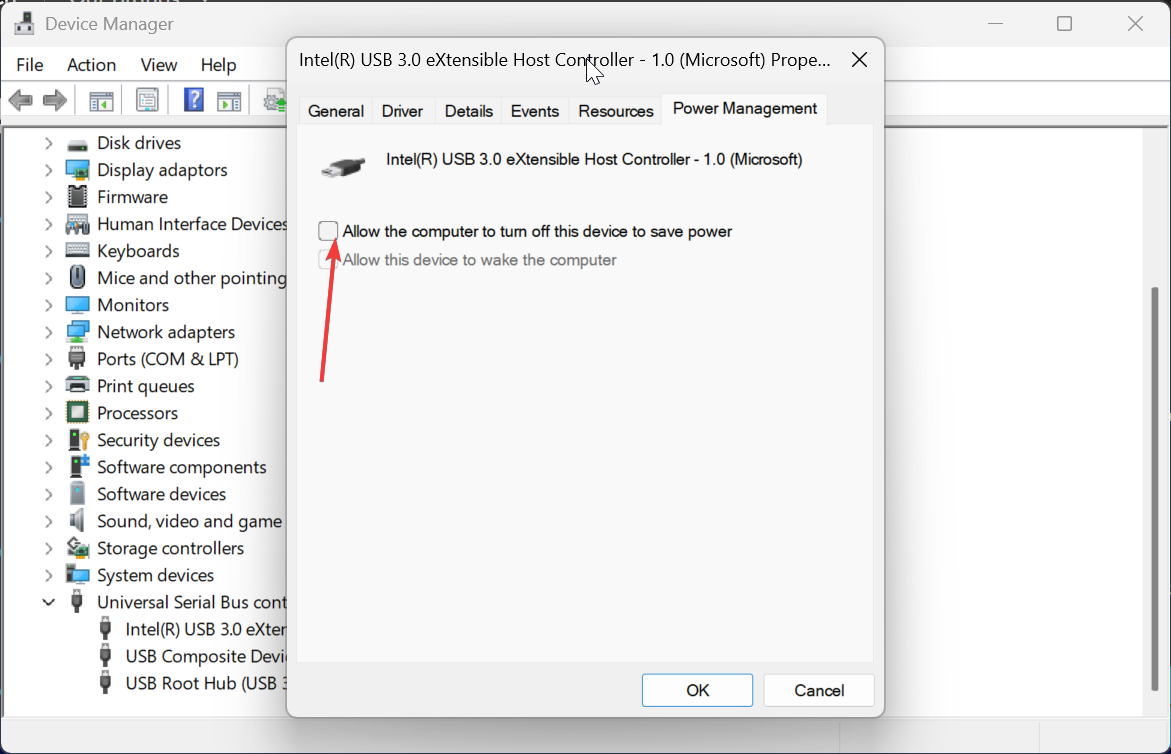
Task: Select the Mice and other pointing icon
Action: click(77, 278)
